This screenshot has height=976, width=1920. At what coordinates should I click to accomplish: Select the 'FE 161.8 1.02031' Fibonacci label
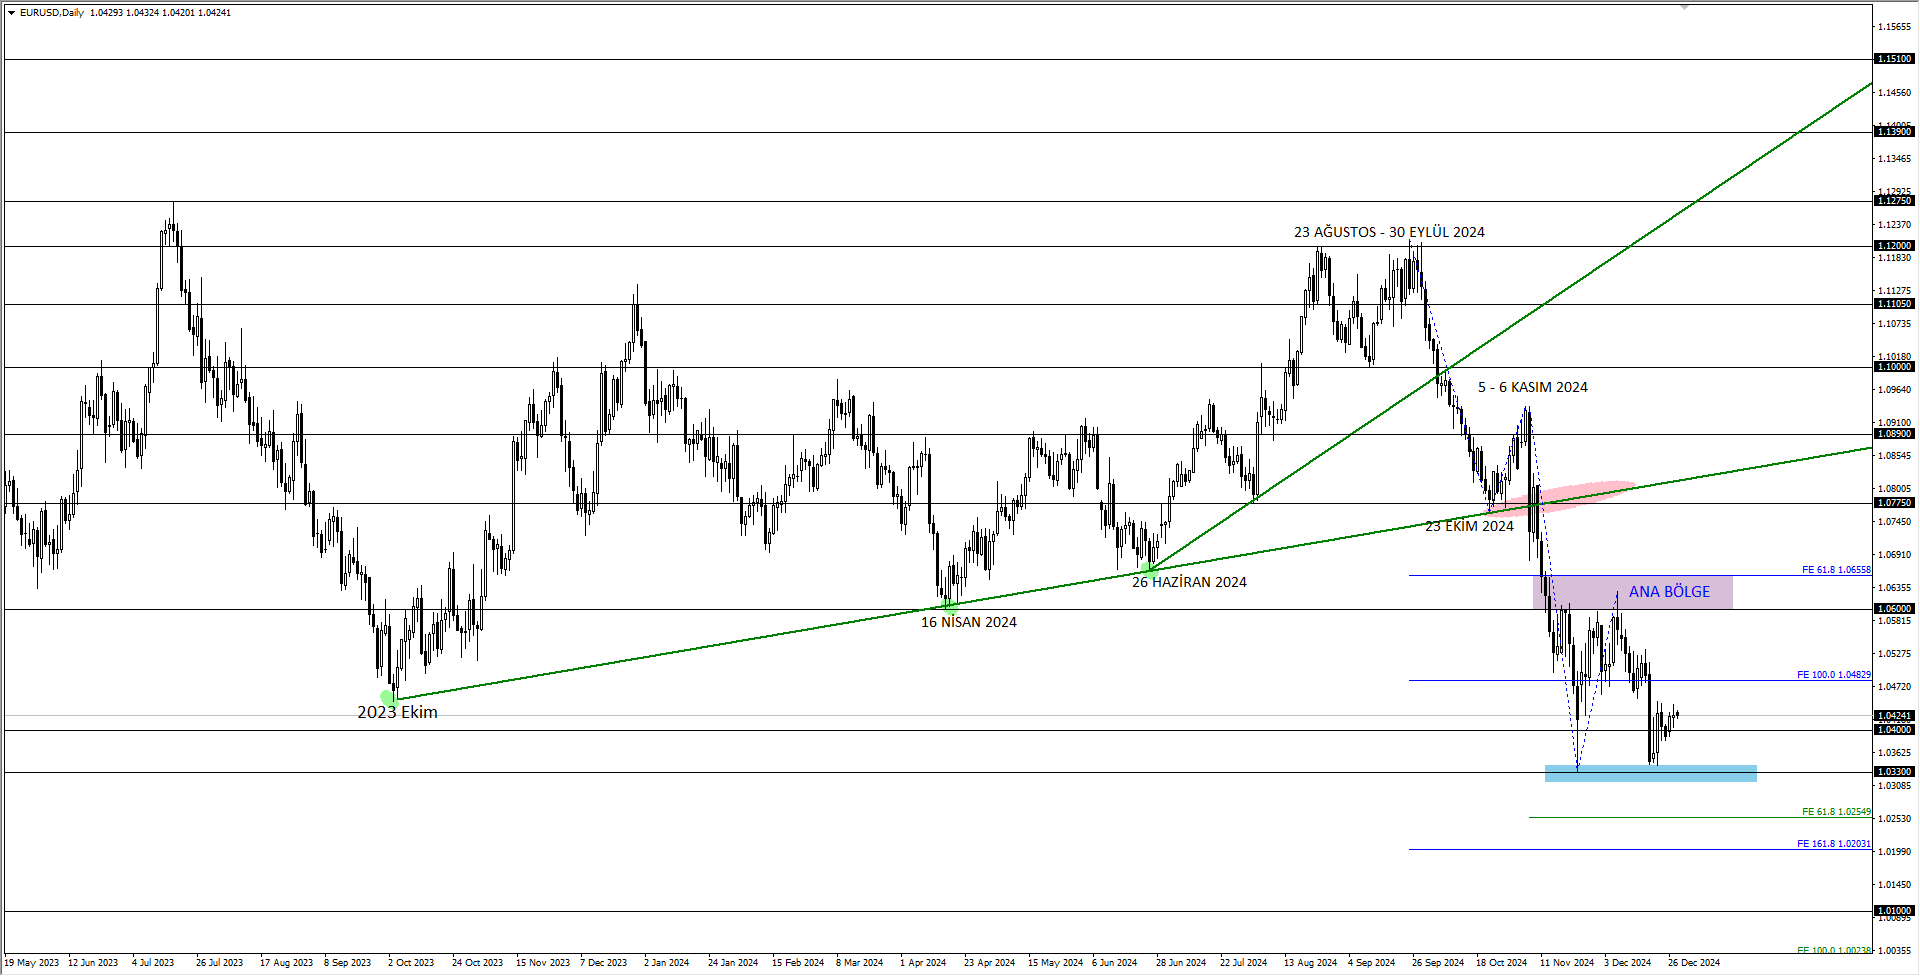click(x=1833, y=844)
